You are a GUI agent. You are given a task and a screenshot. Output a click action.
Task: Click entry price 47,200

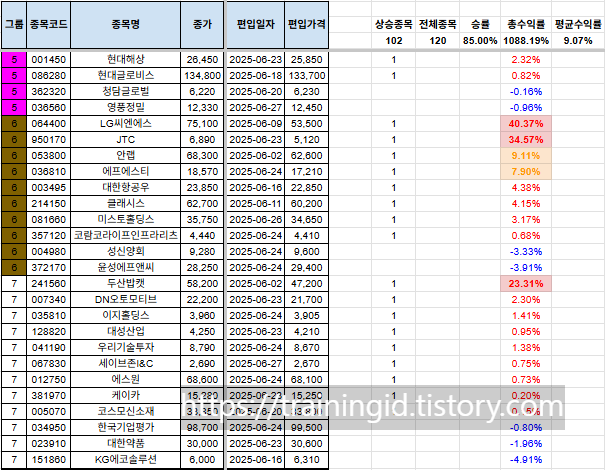point(307,284)
